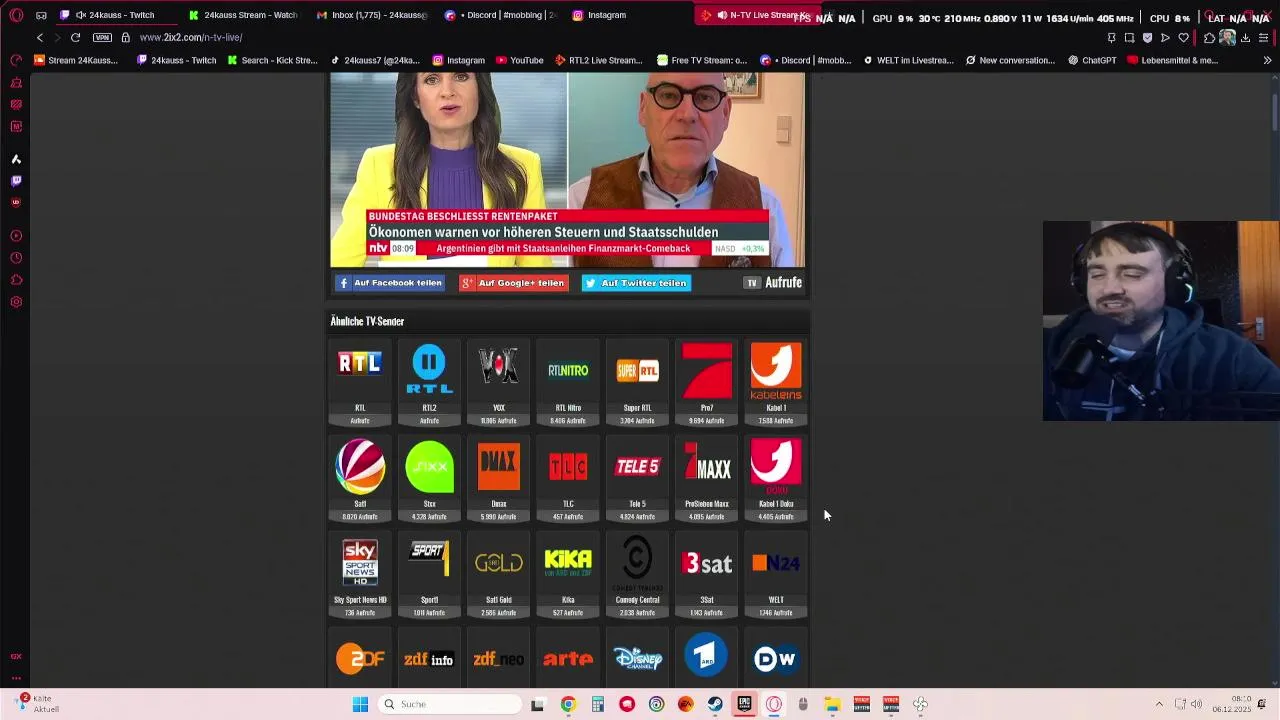
Task: Select the VOX channel logo
Action: [498, 367]
